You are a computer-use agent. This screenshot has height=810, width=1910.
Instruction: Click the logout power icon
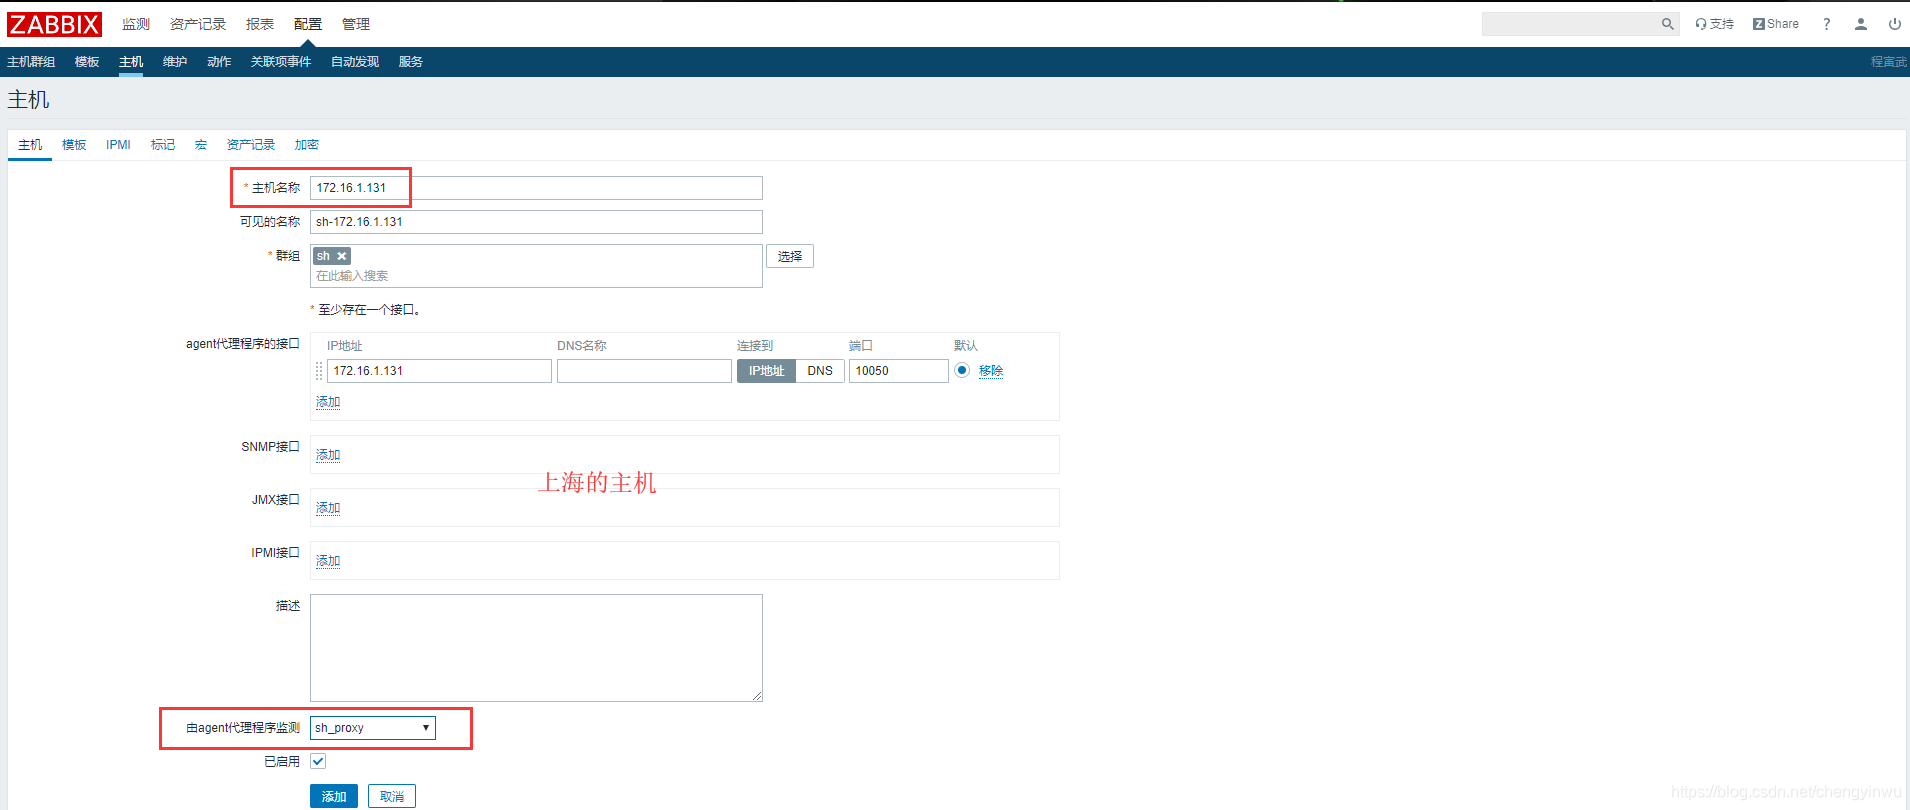coord(1894,24)
